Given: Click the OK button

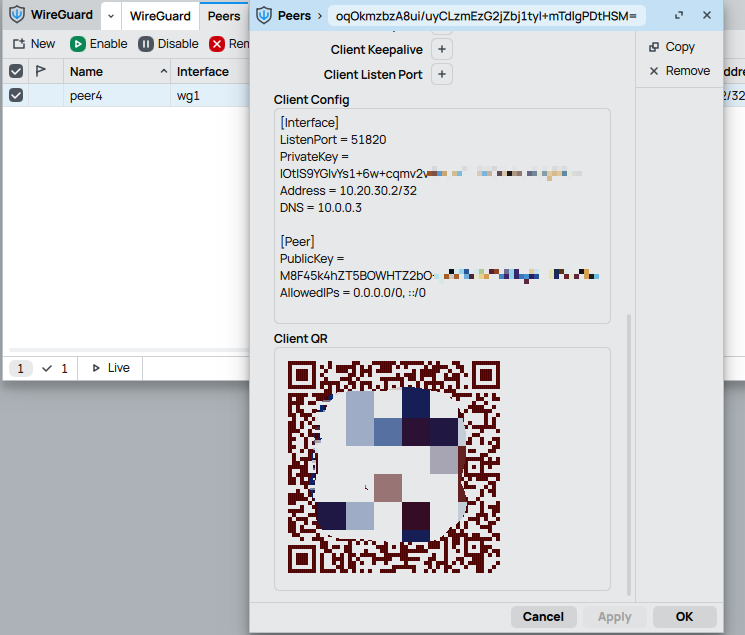Looking at the screenshot, I should 684,616.
